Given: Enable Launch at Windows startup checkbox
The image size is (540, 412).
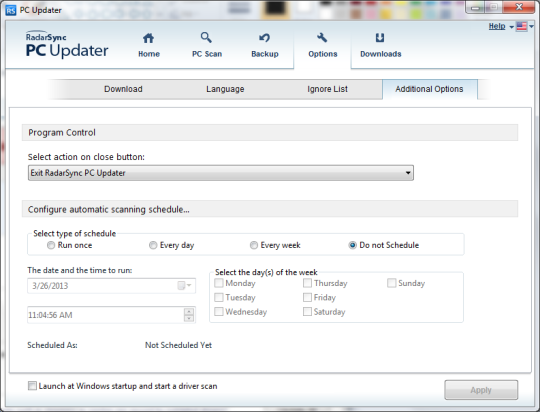Looking at the screenshot, I should point(32,386).
